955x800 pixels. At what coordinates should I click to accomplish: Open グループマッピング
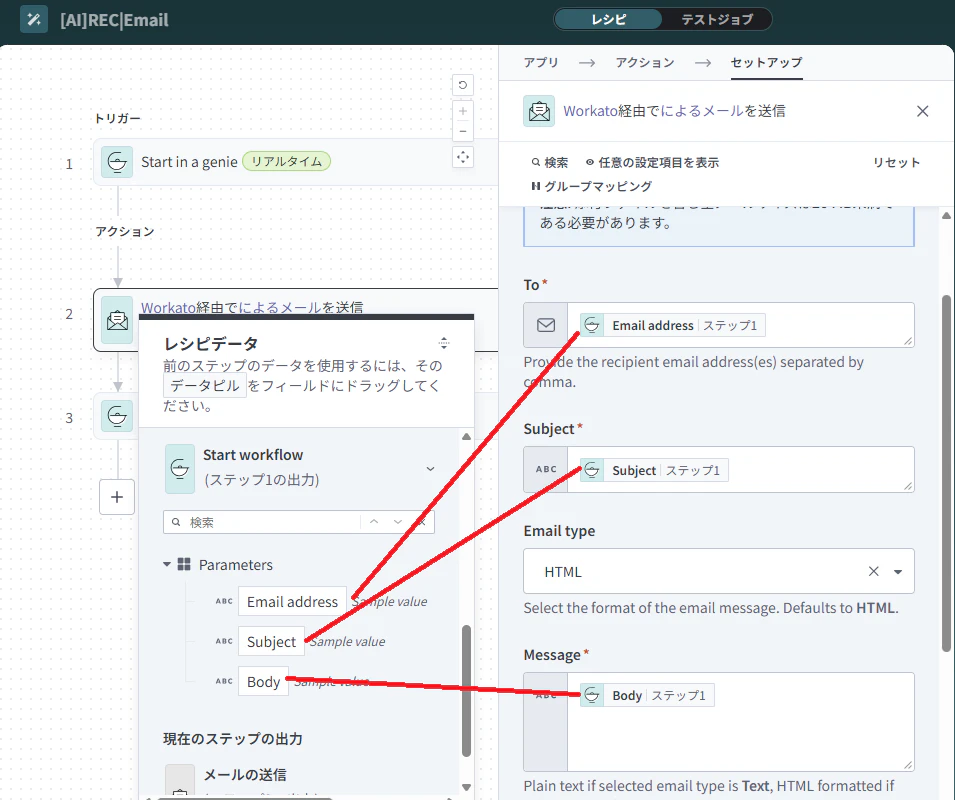(x=591, y=186)
